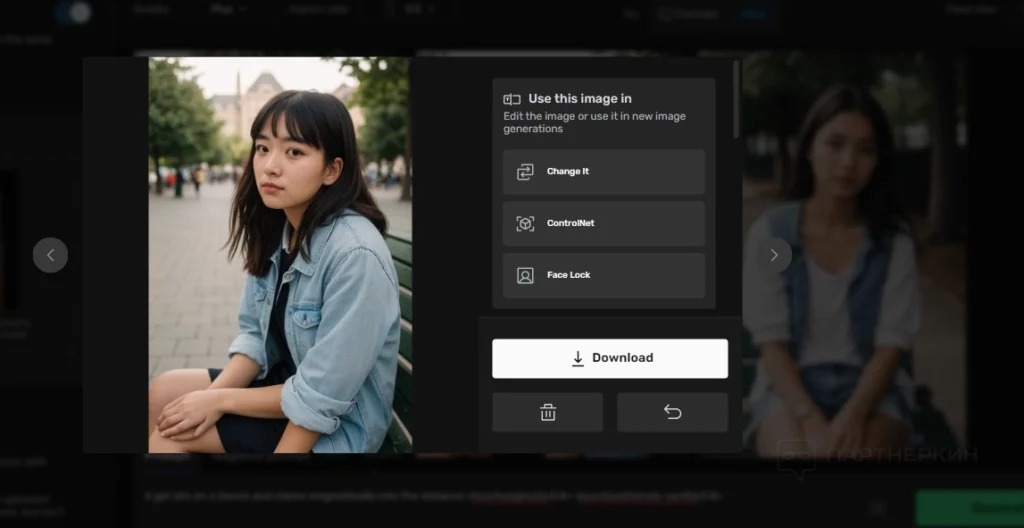This screenshot has width=1024, height=528.
Task: Click the large portrait preview image
Action: click(280, 255)
